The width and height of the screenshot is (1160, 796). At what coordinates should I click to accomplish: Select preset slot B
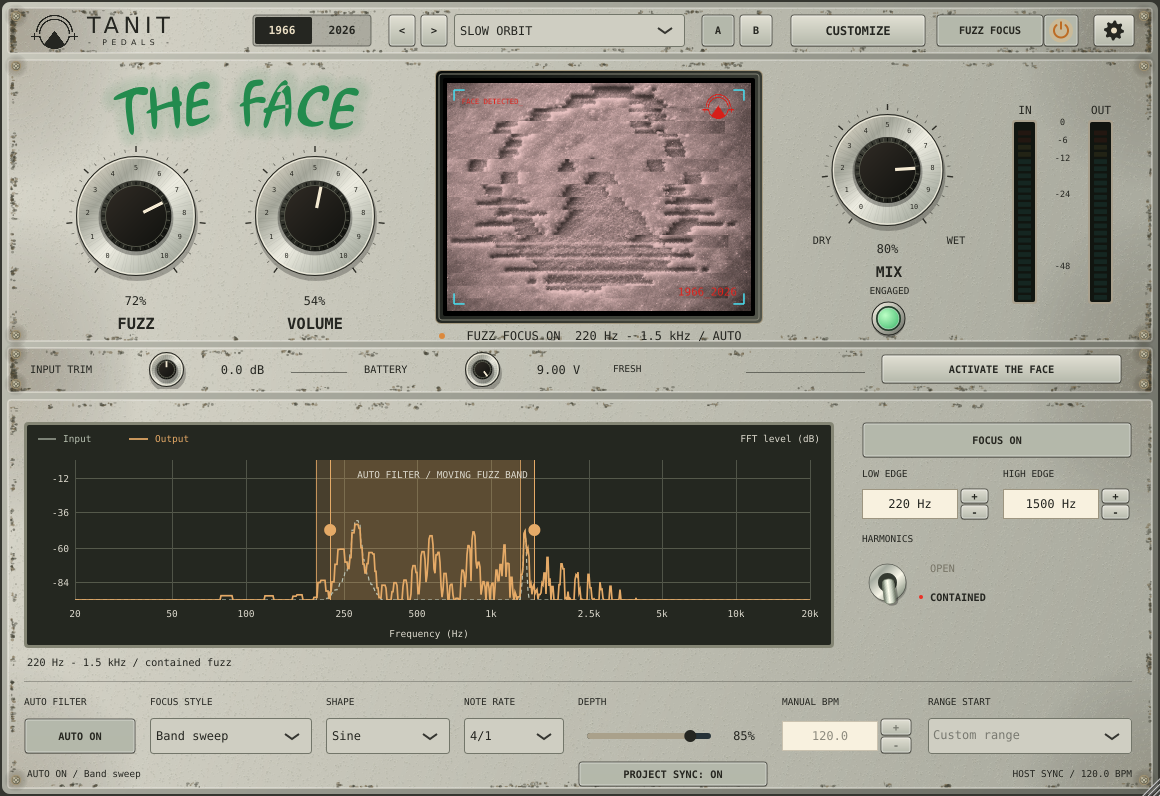coord(755,30)
